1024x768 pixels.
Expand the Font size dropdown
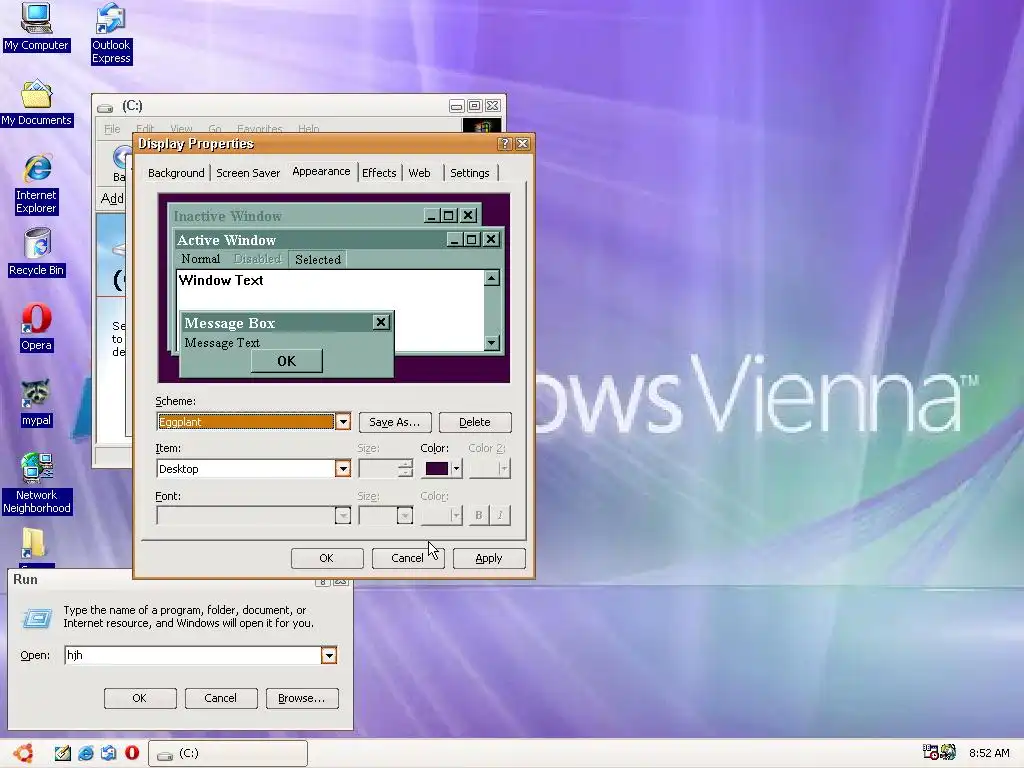click(405, 515)
